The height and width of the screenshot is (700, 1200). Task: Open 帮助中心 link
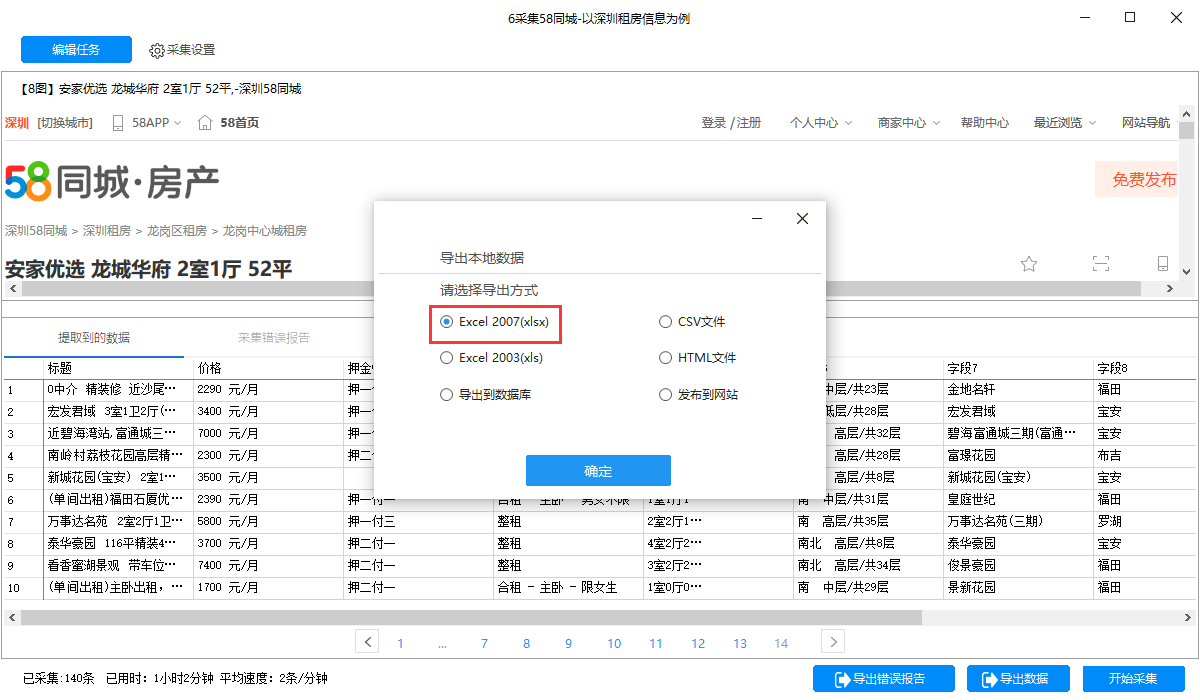[x=985, y=123]
